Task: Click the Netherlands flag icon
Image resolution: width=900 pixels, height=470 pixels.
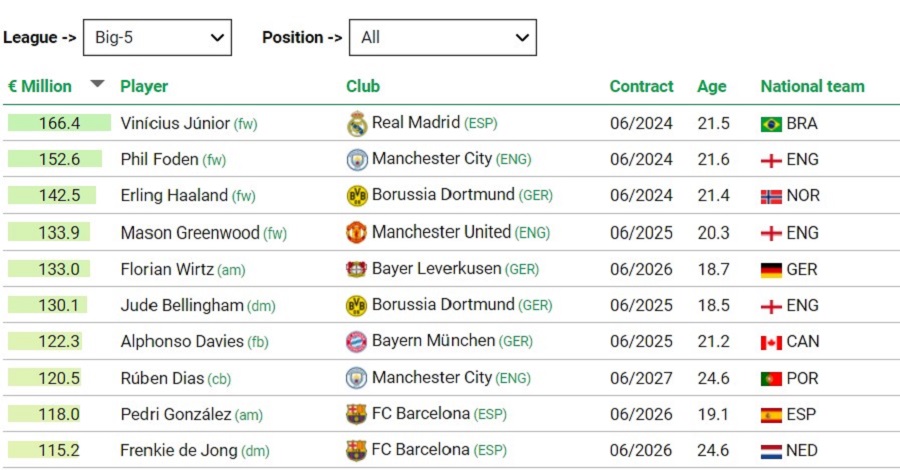Action: point(771,452)
